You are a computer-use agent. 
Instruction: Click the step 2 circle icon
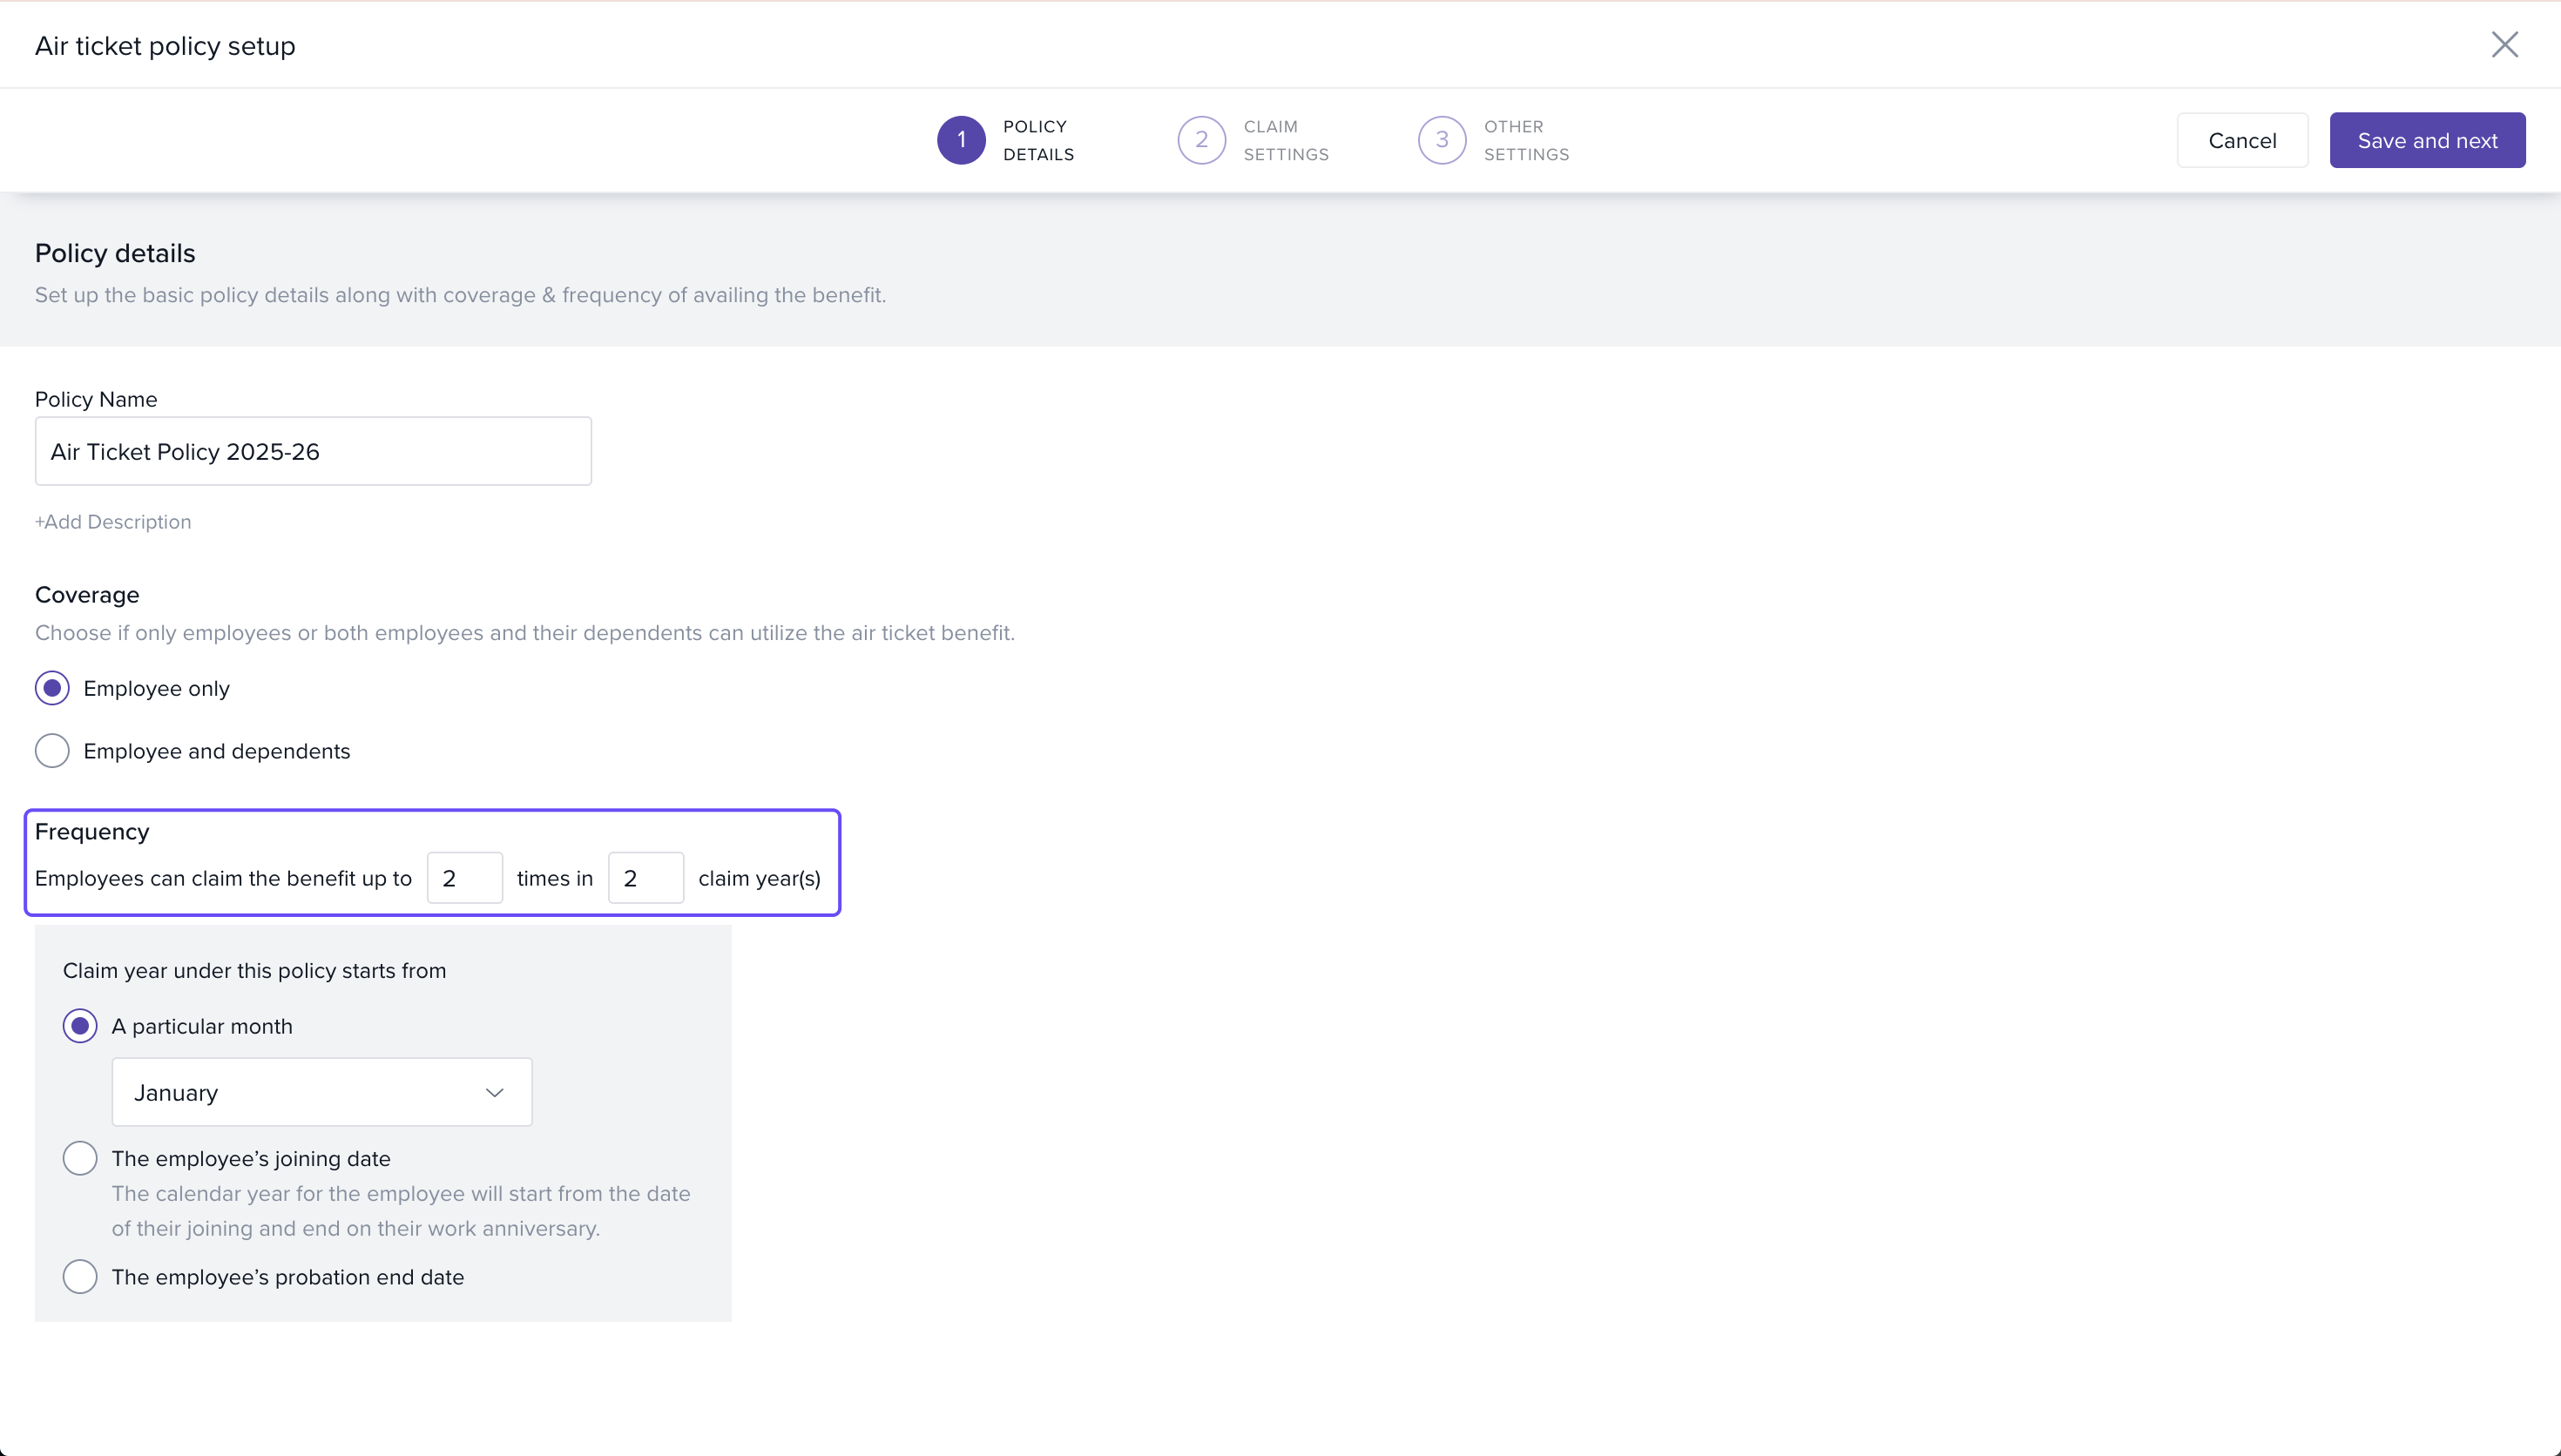point(1201,140)
